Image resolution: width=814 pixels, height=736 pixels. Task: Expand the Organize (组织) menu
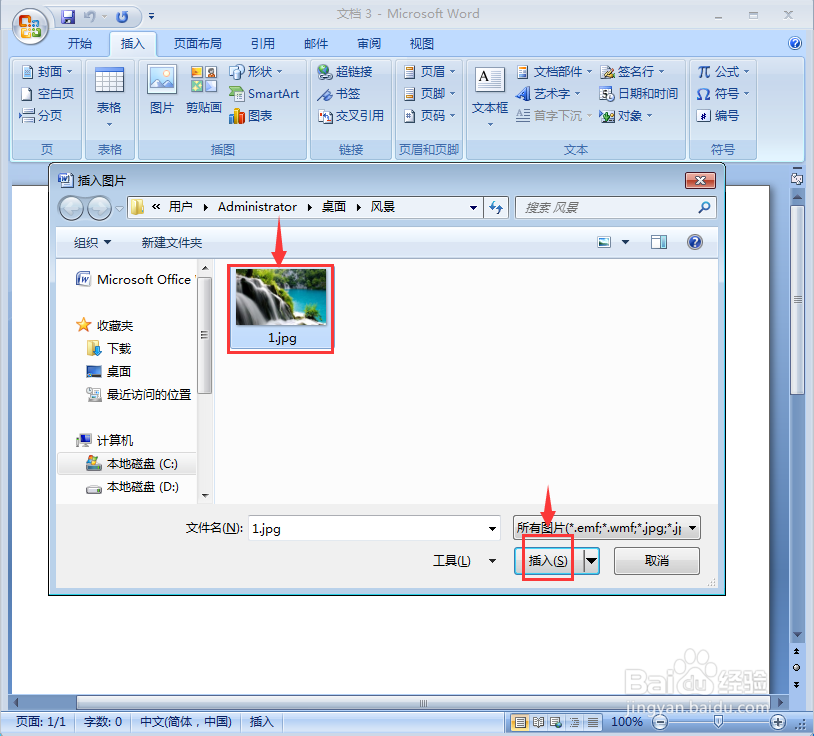pos(92,242)
